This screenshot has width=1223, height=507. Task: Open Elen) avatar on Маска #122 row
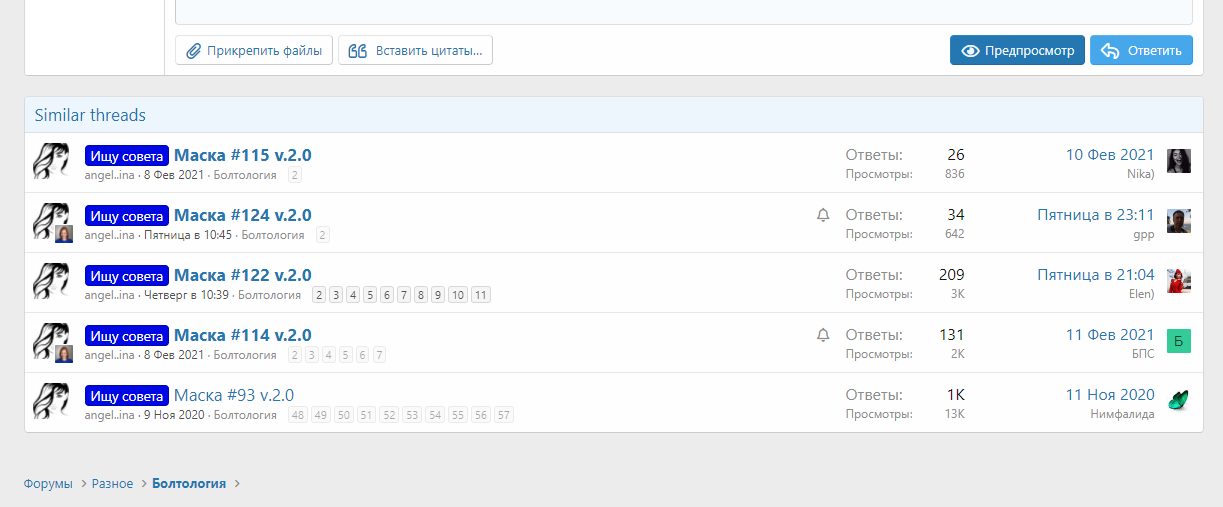1179,281
